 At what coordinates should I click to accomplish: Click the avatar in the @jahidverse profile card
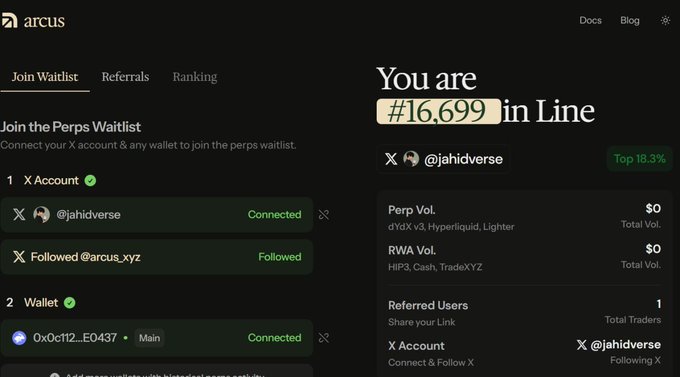click(x=411, y=159)
